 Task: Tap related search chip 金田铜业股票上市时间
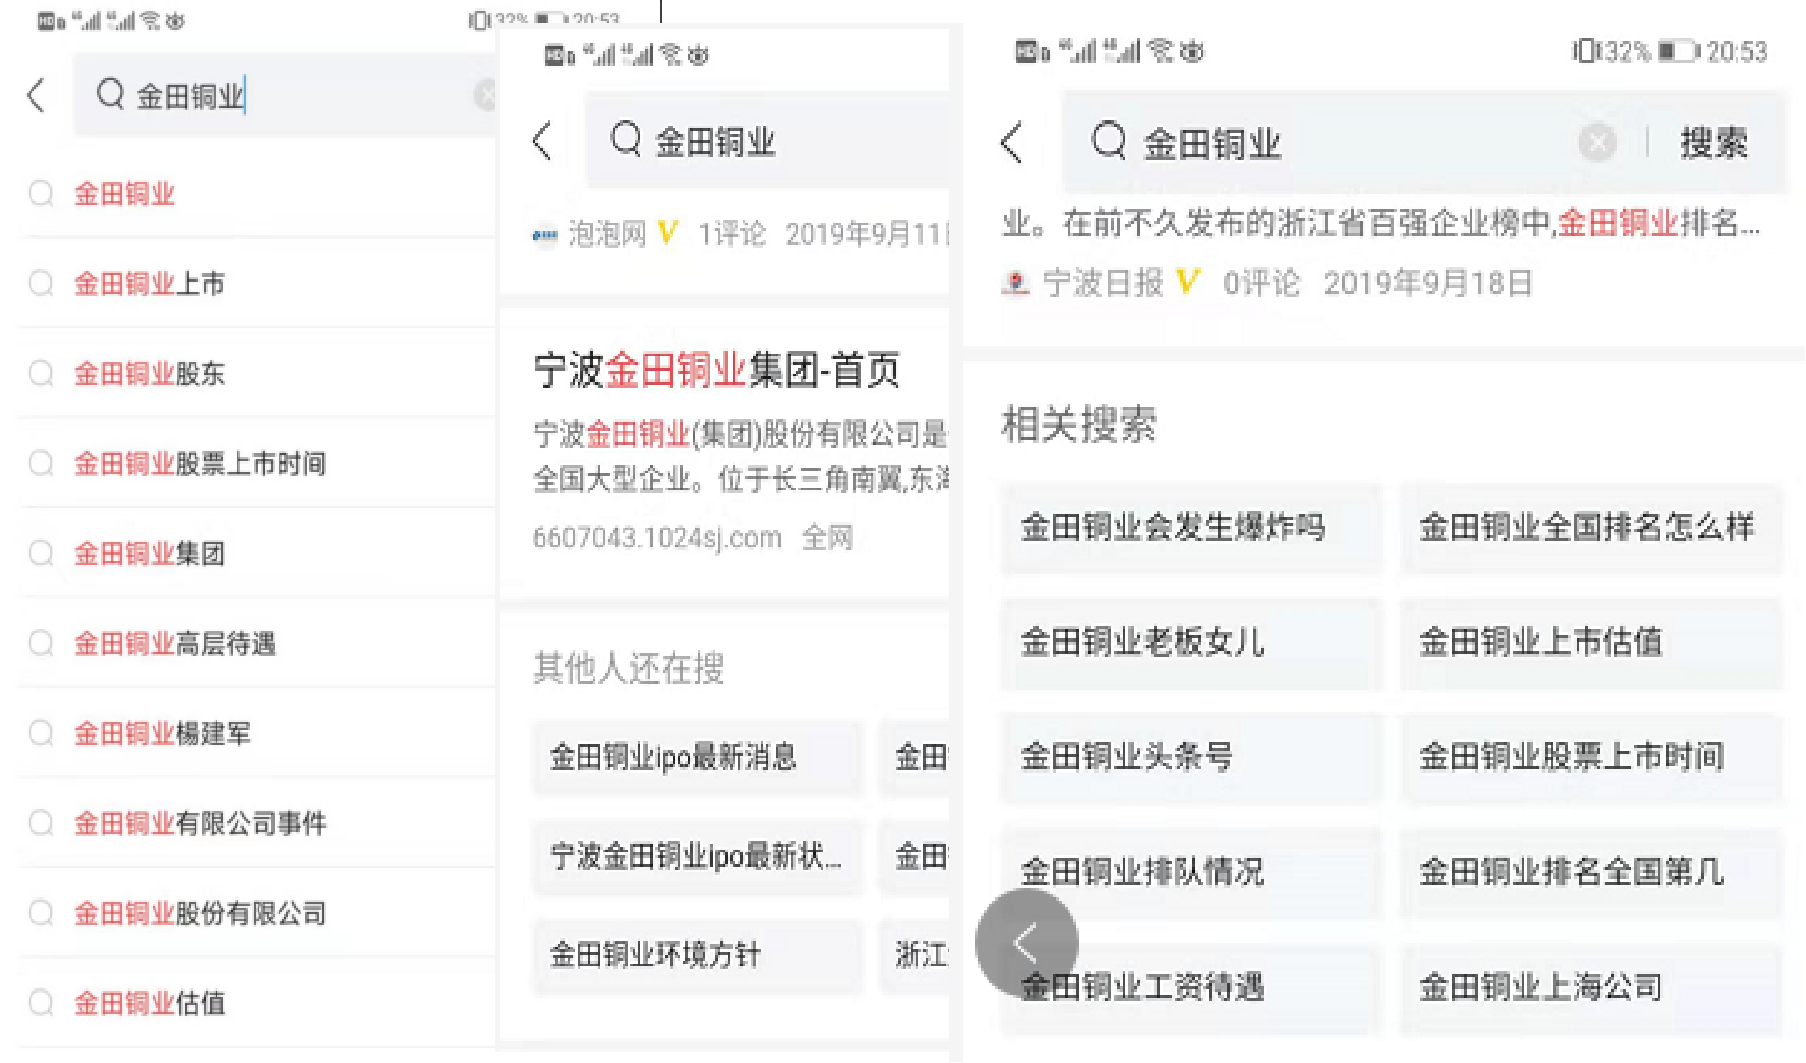1590,757
